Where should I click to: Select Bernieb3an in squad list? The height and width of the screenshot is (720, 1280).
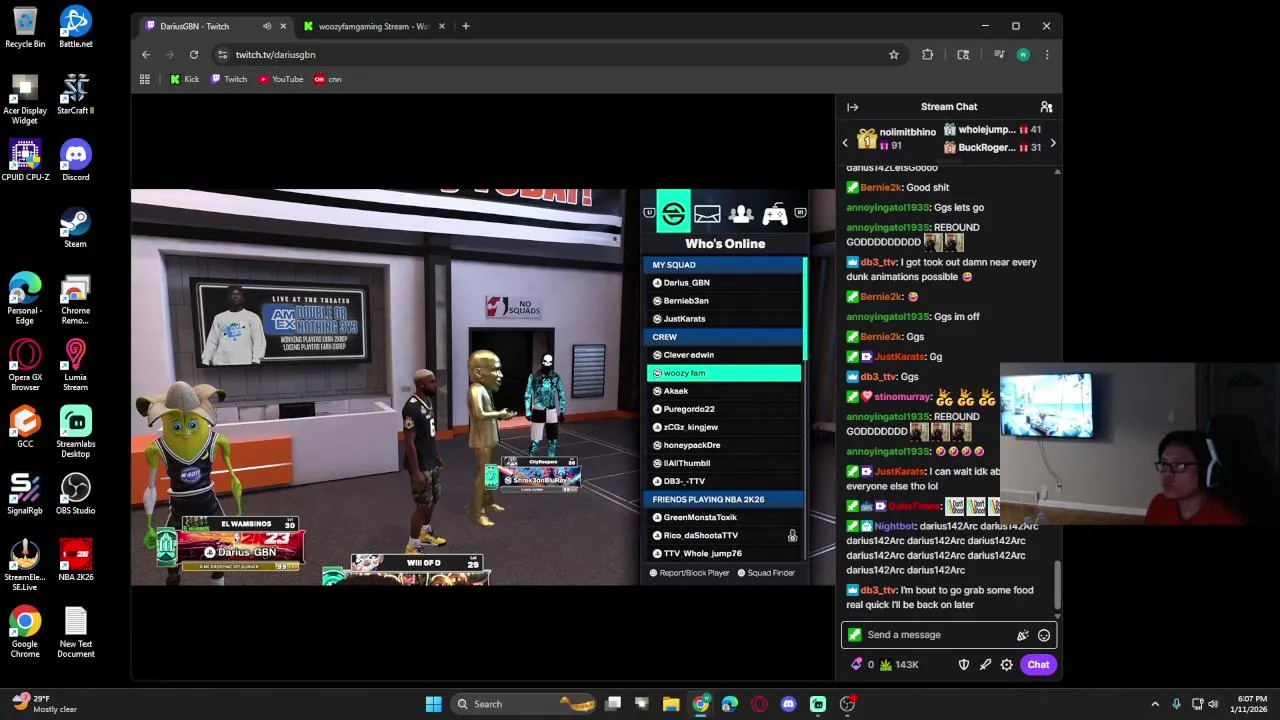[724, 301]
